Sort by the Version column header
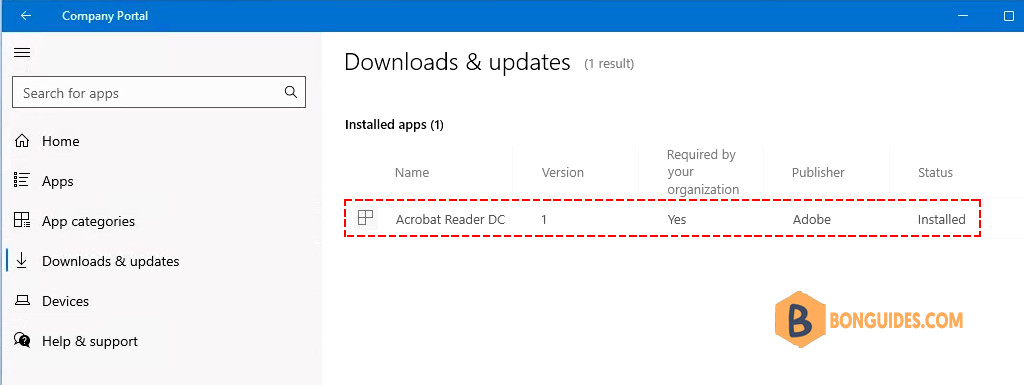1024x385 pixels. [562, 172]
